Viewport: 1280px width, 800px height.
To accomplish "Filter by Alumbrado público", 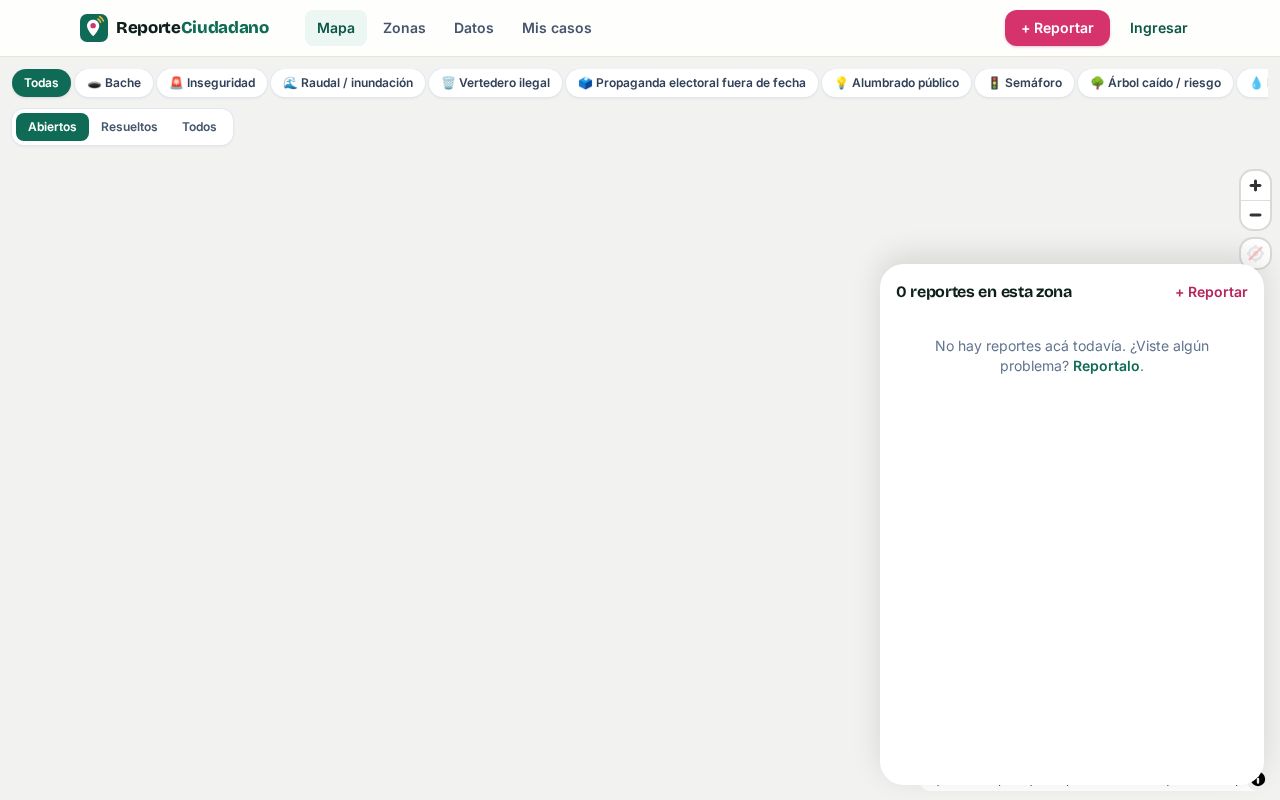I will pyautogui.click(x=897, y=83).
